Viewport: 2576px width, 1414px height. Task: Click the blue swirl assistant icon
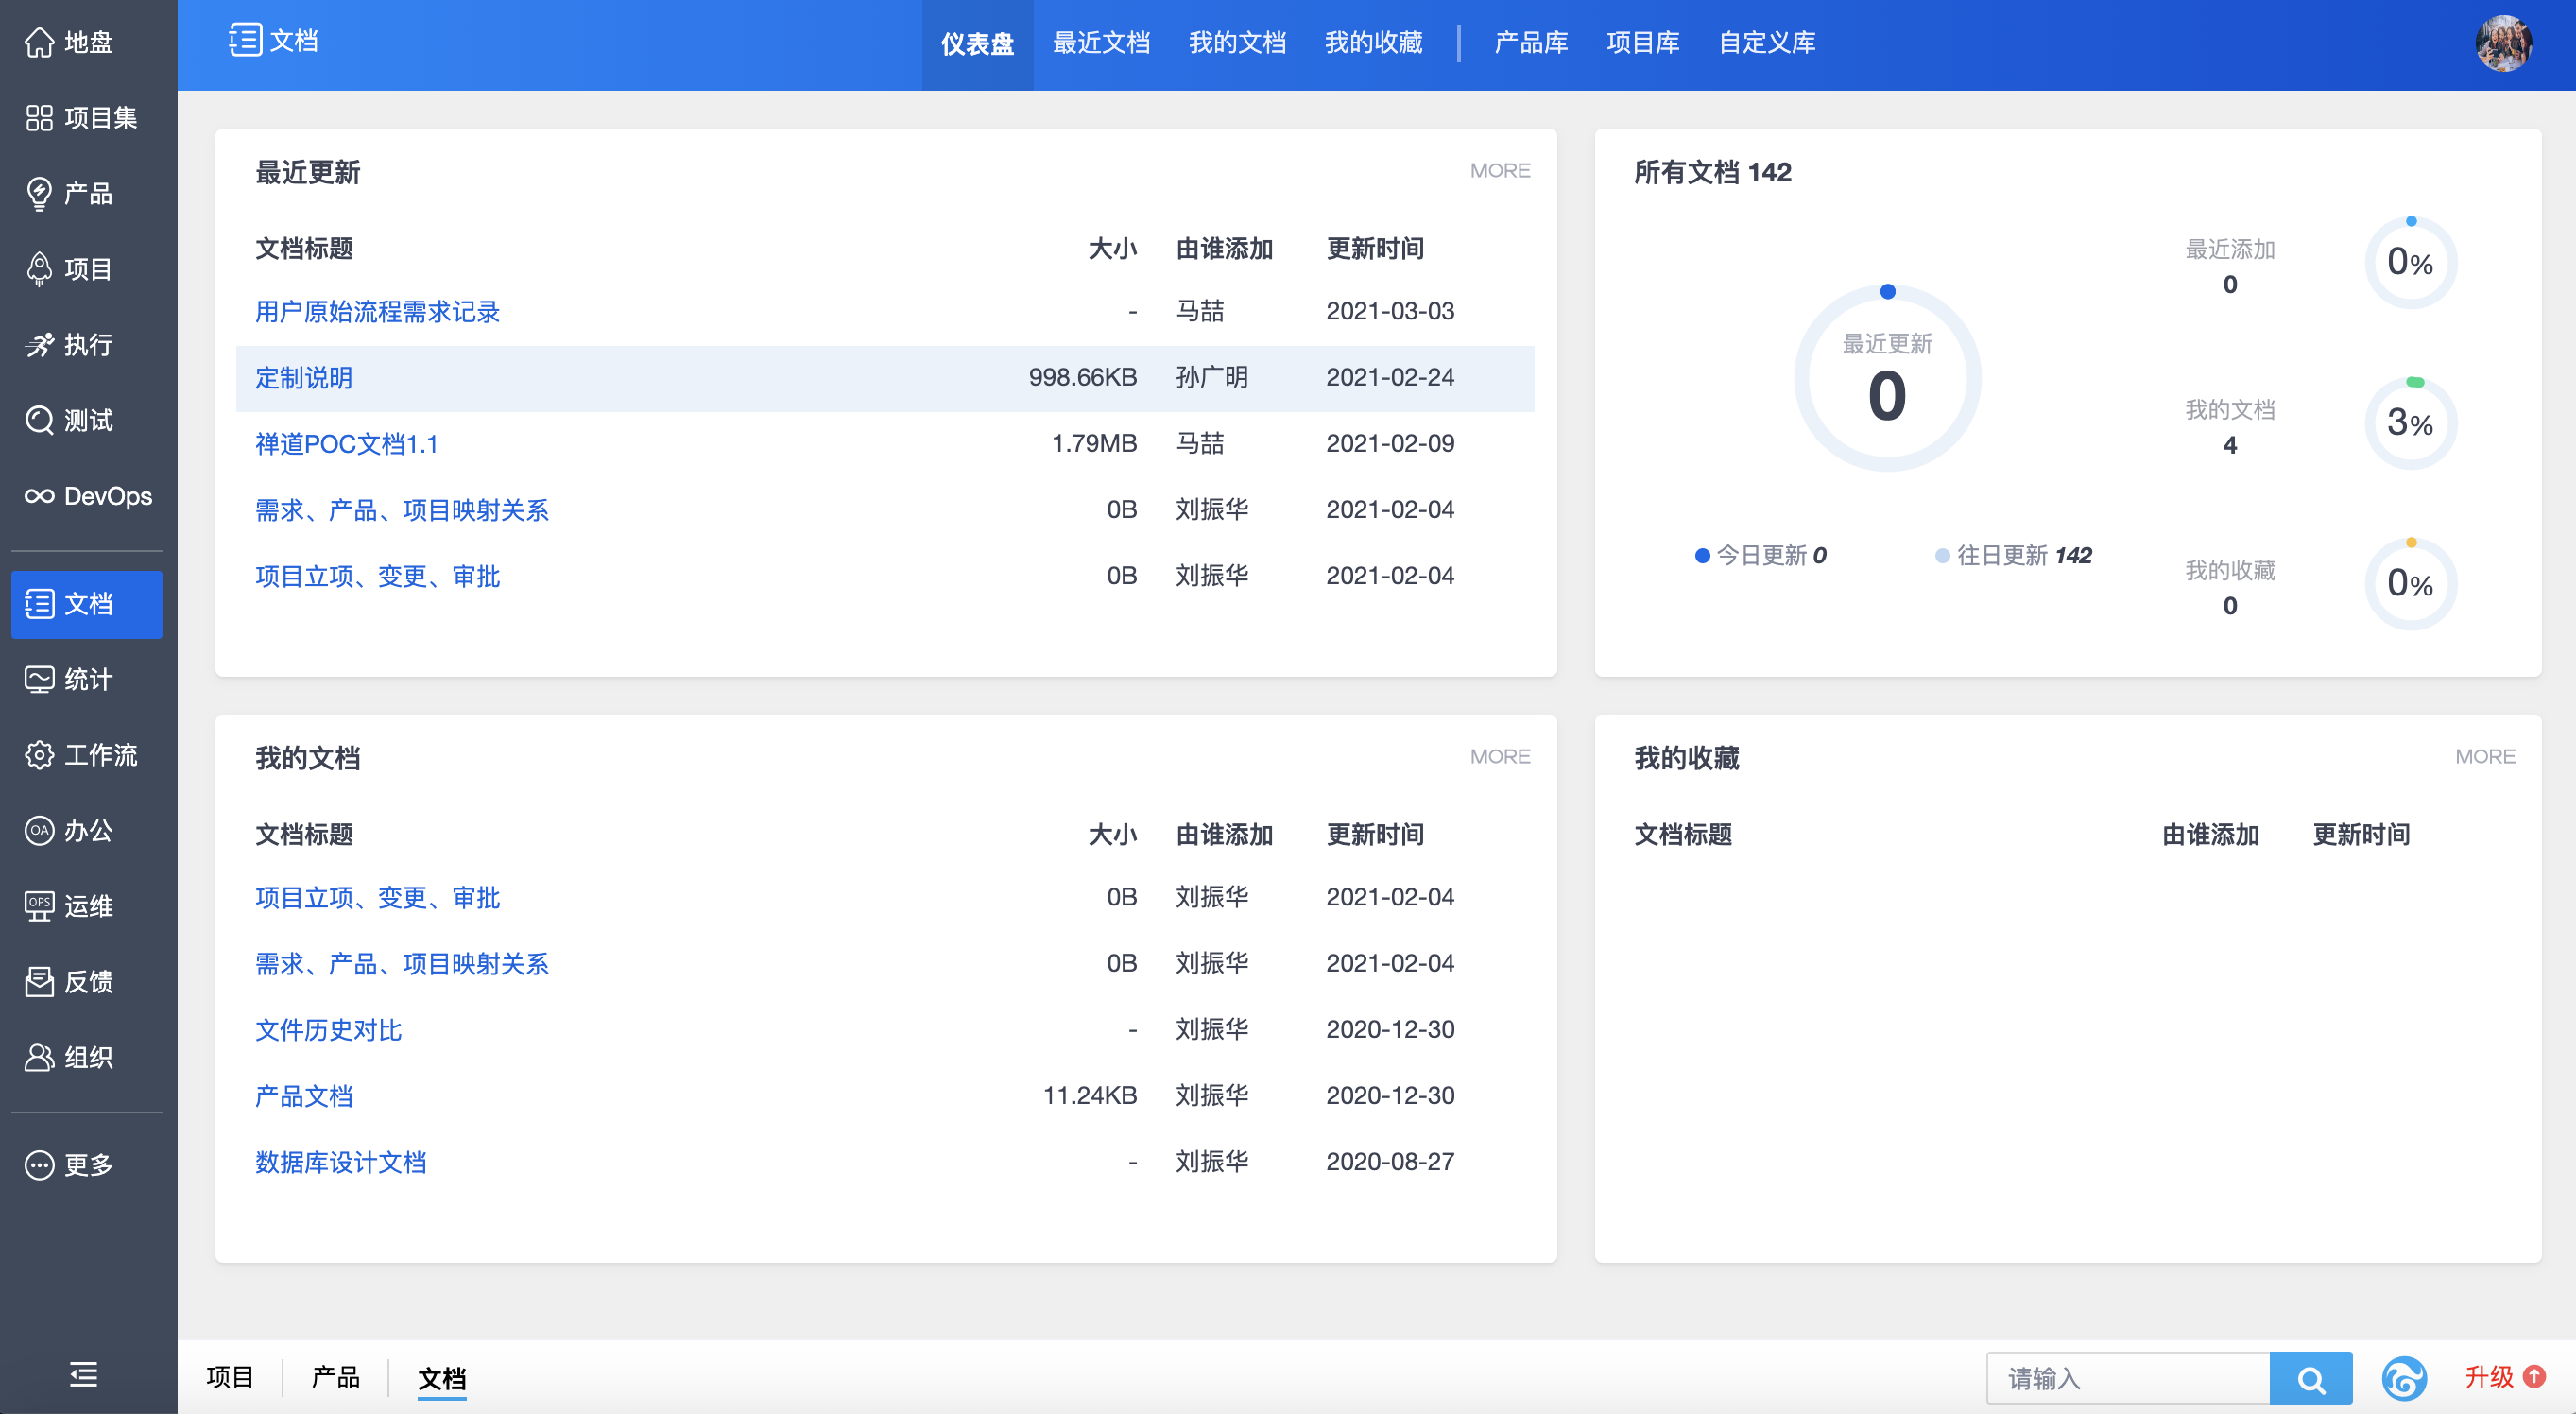tap(2404, 1379)
